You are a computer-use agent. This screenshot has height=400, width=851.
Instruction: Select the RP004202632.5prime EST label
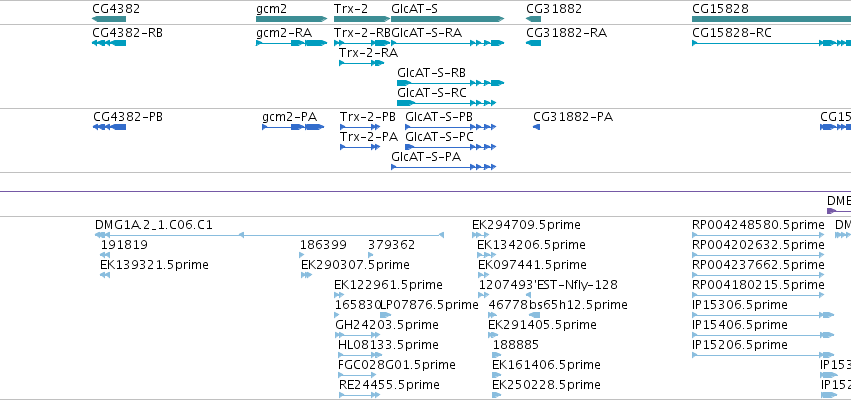(758, 245)
